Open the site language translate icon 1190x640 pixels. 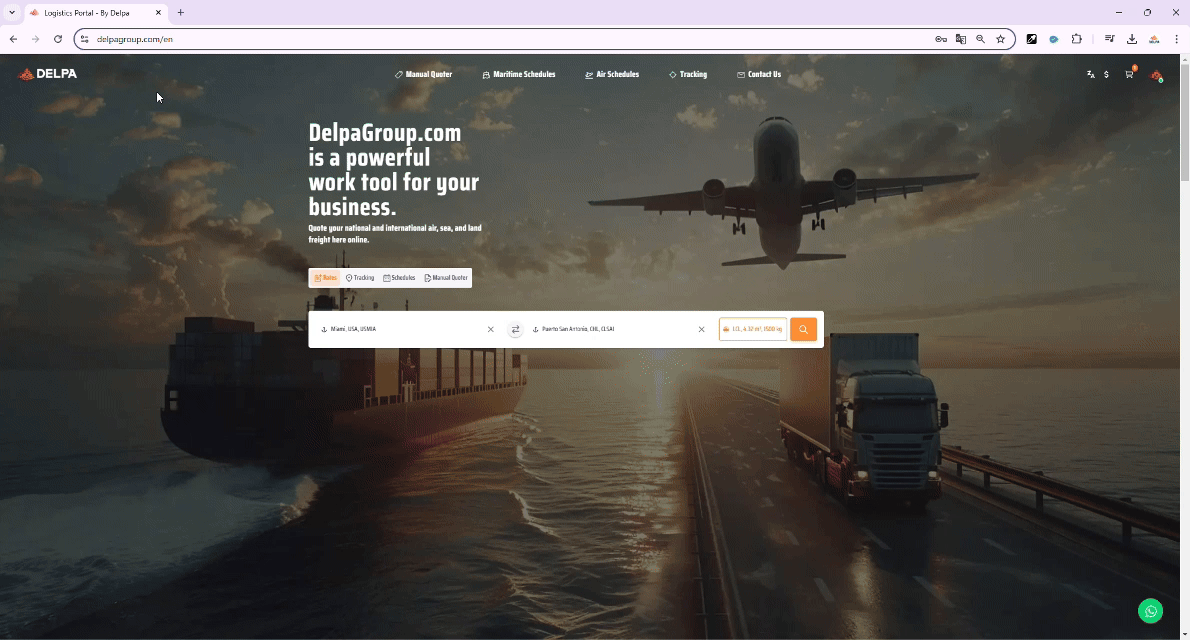pos(1091,74)
